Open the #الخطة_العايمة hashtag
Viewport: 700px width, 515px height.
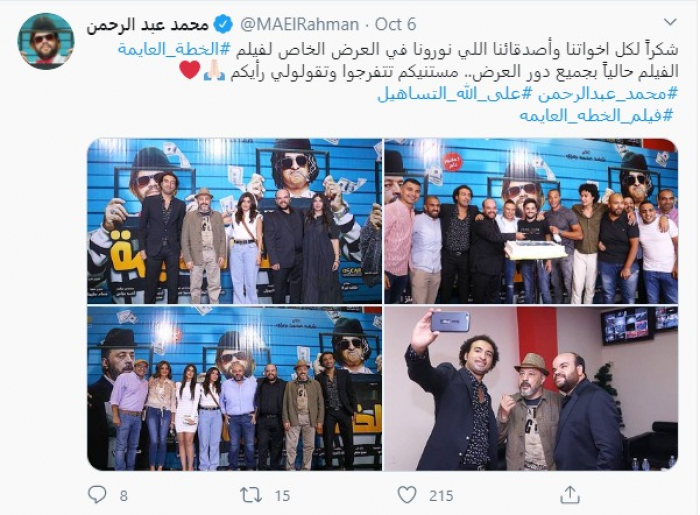(175, 49)
